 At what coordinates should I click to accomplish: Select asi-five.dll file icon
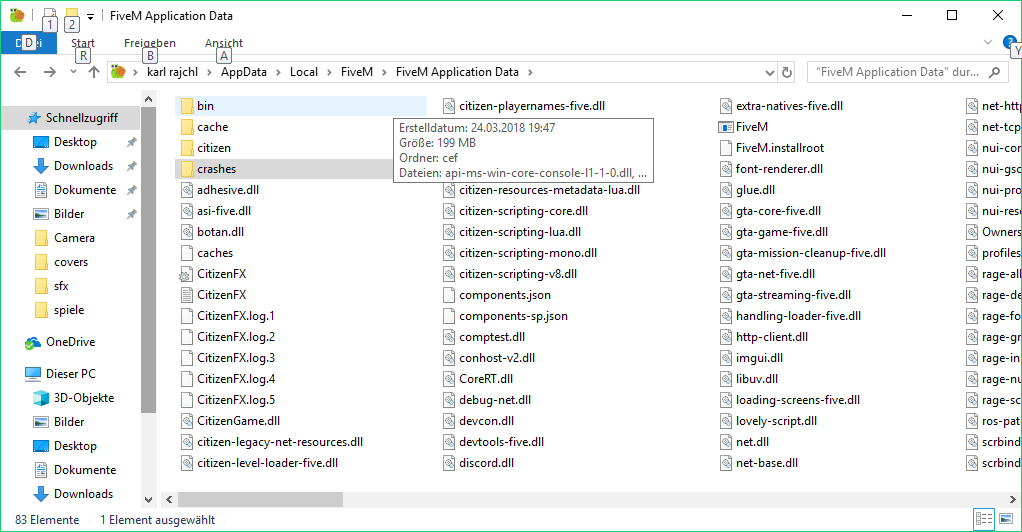(x=187, y=211)
